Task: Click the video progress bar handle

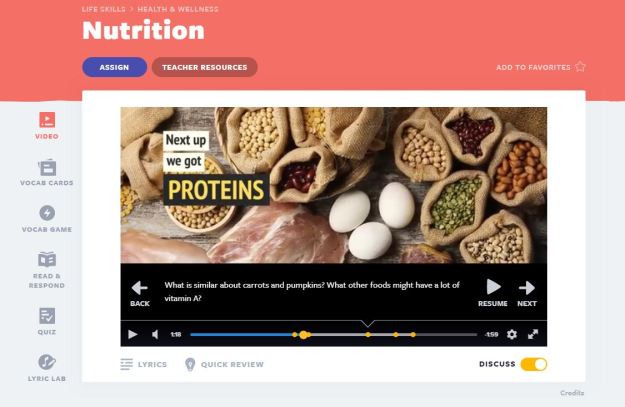Action: tap(304, 335)
